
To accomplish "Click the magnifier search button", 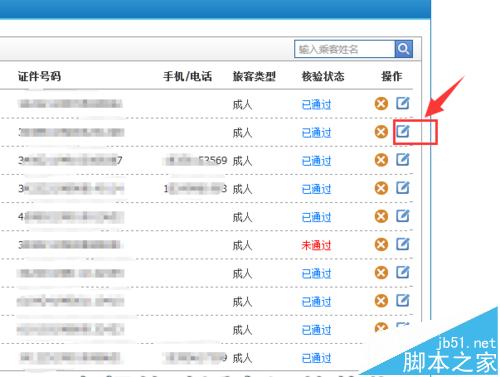I will tap(404, 49).
